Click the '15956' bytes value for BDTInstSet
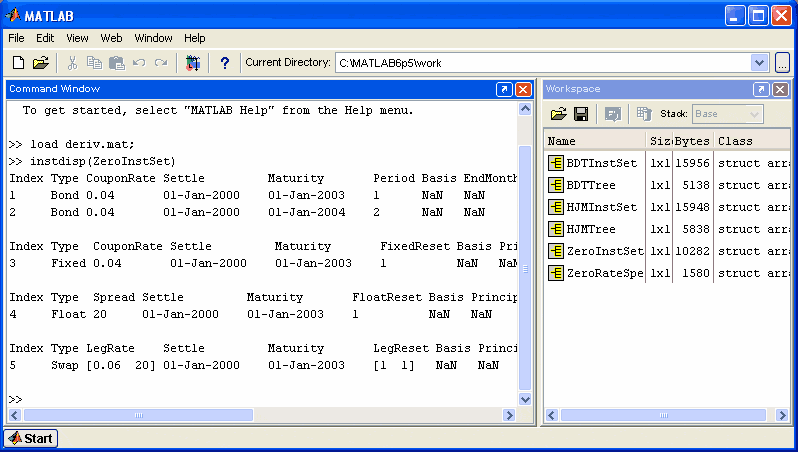The width and height of the screenshot is (798, 453). tap(692, 163)
